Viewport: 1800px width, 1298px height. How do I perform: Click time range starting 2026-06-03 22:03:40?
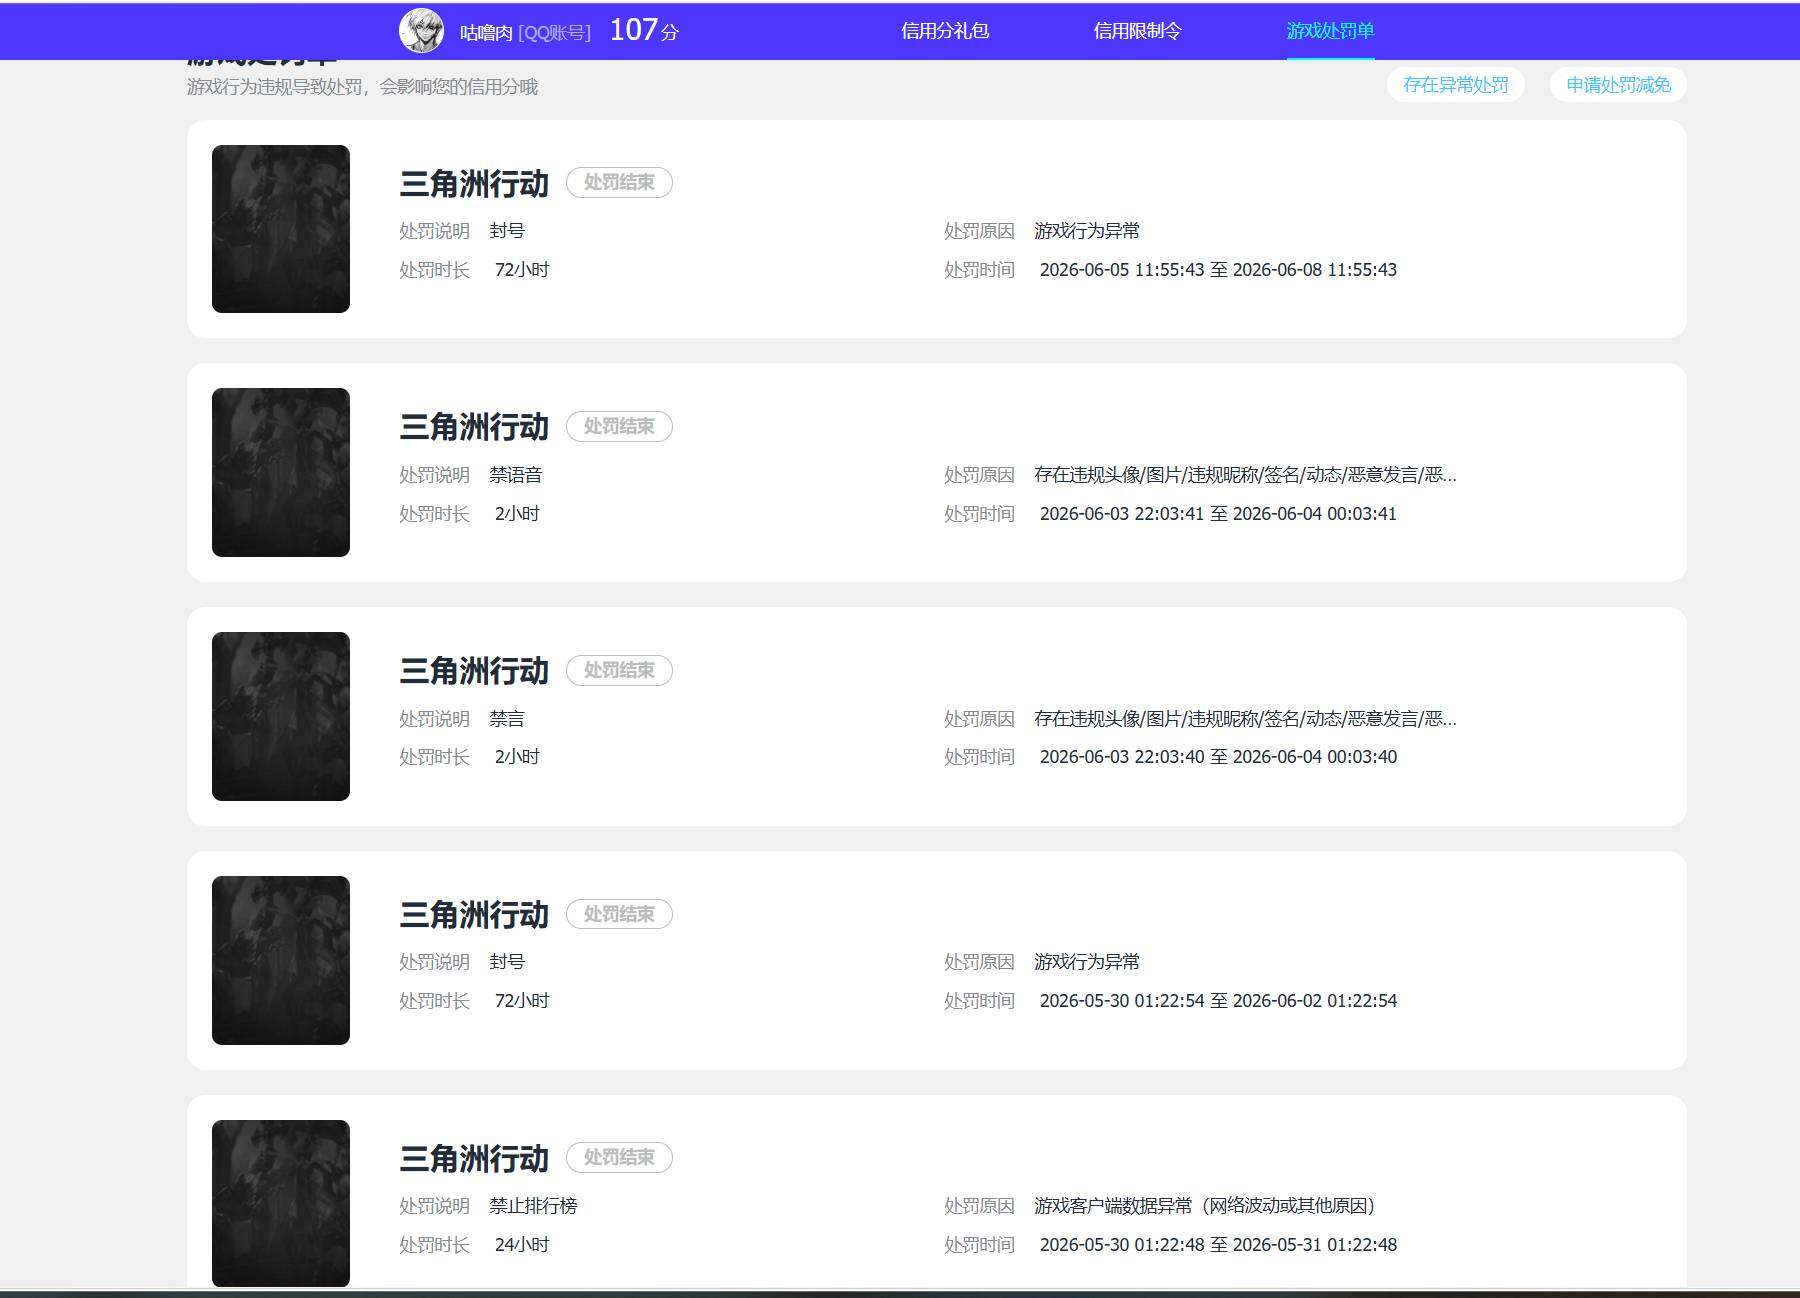click(1218, 757)
